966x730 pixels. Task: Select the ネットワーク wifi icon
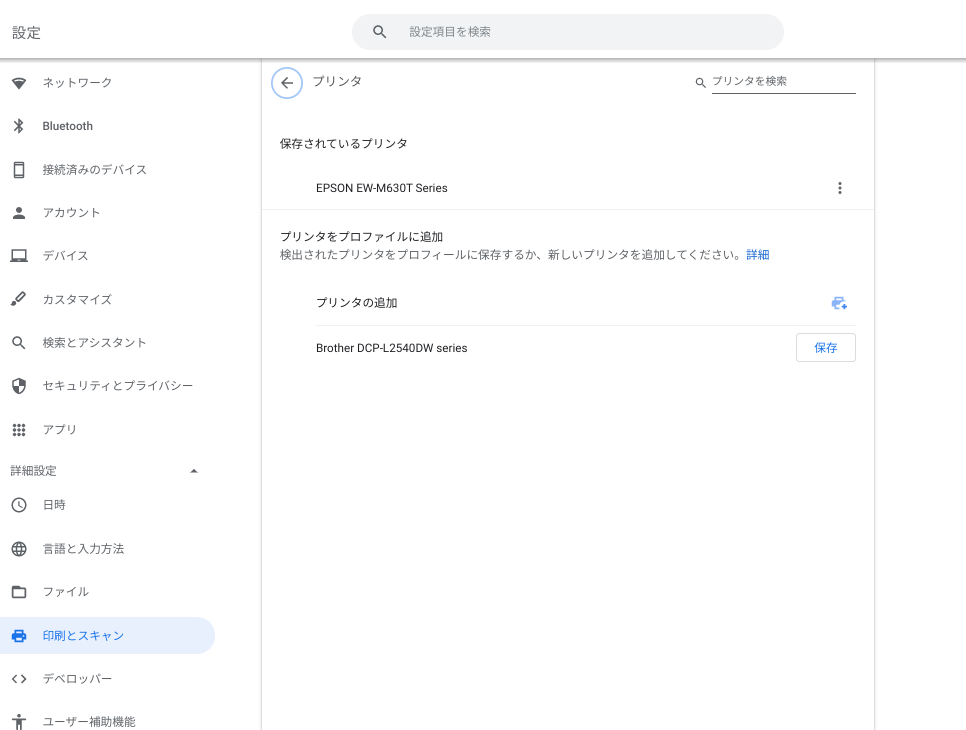click(19, 83)
